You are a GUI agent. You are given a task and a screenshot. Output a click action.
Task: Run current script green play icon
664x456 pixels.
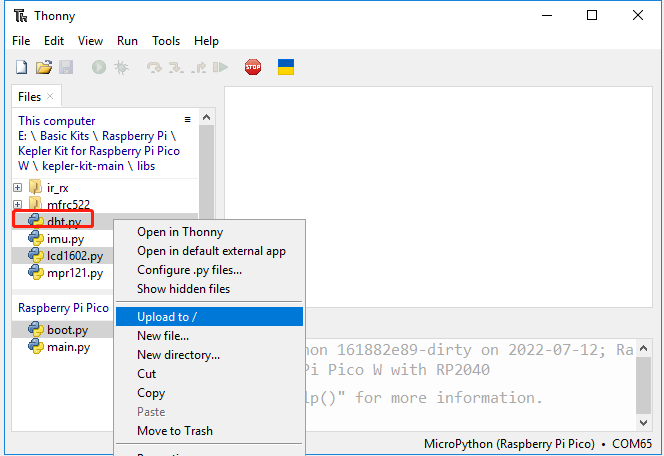point(99,67)
